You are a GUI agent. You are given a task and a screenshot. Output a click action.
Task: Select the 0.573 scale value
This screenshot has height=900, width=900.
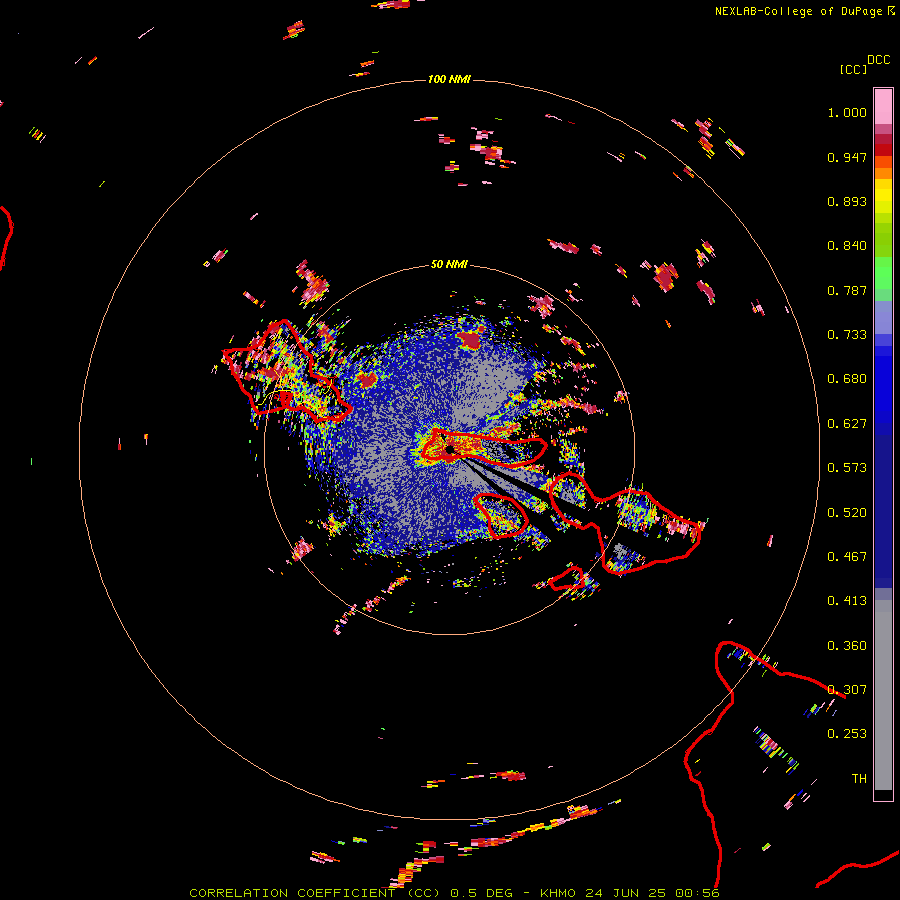(847, 468)
